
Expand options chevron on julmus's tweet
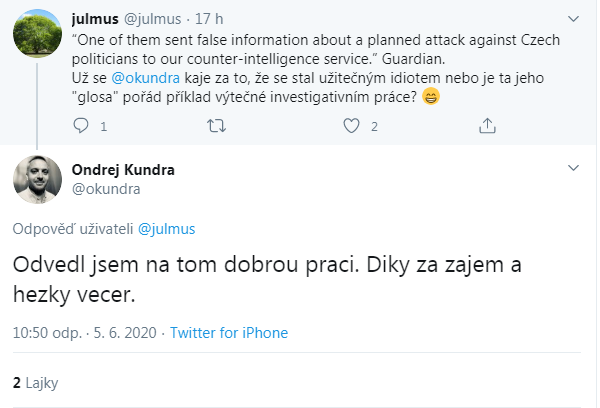point(573,19)
